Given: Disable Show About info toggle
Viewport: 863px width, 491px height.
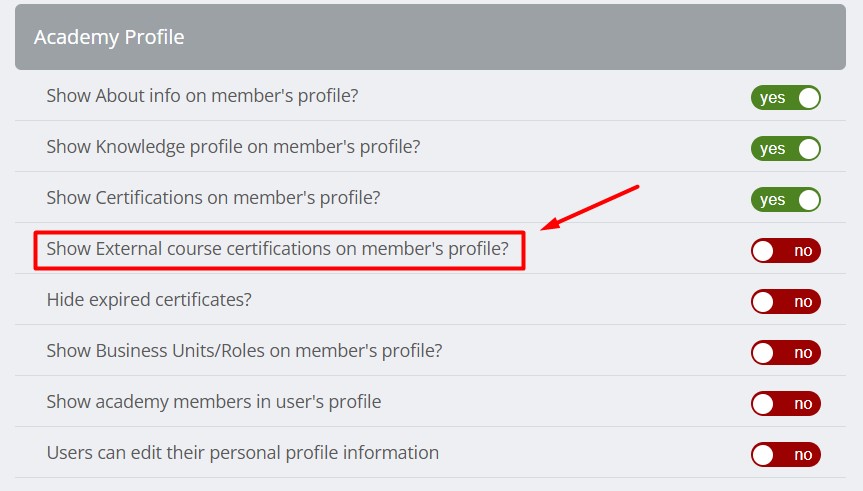Looking at the screenshot, I should point(786,98).
